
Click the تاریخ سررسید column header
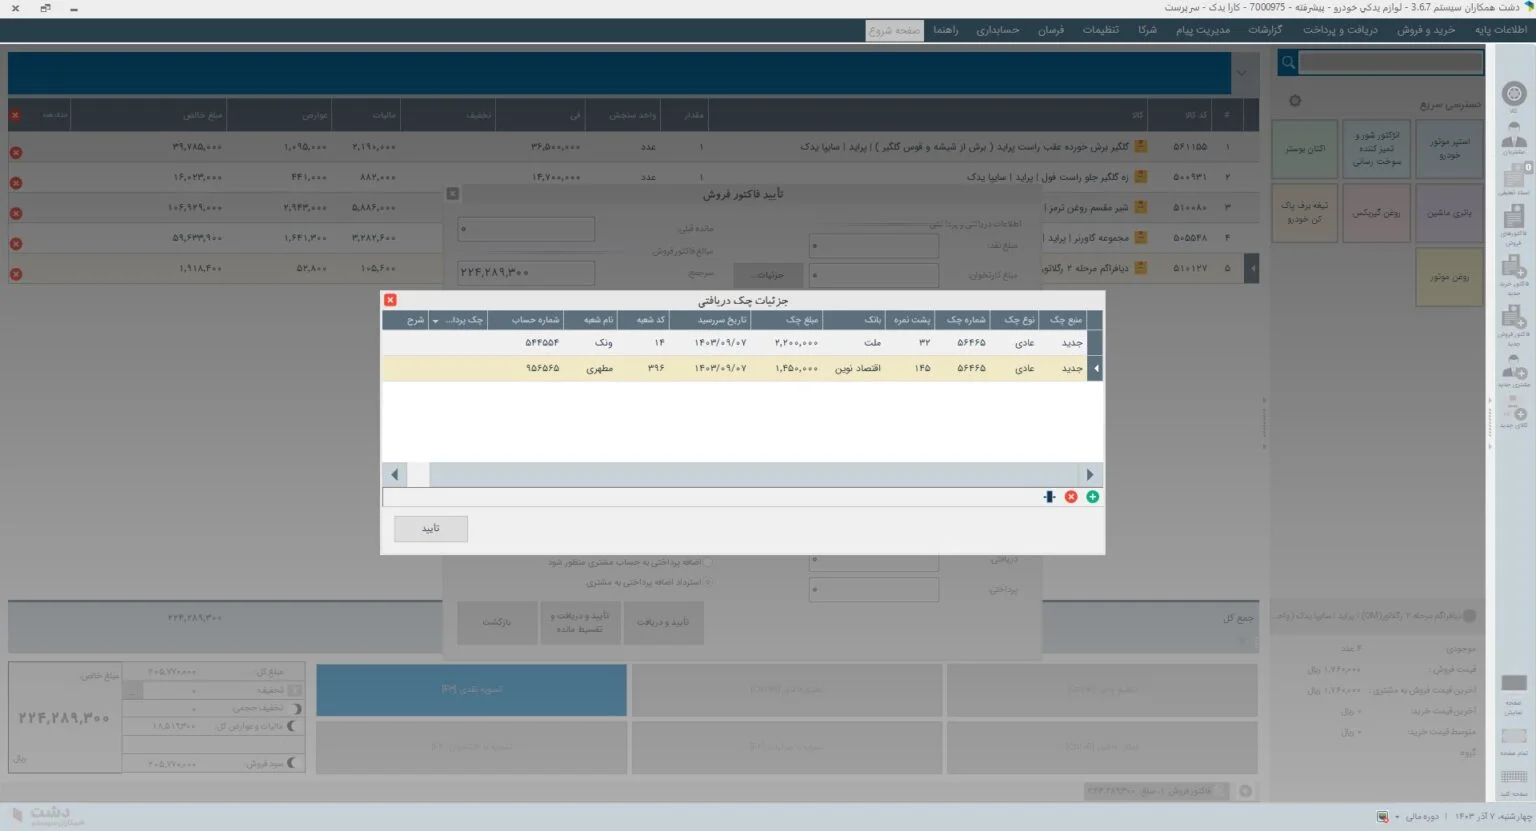click(x=709, y=320)
